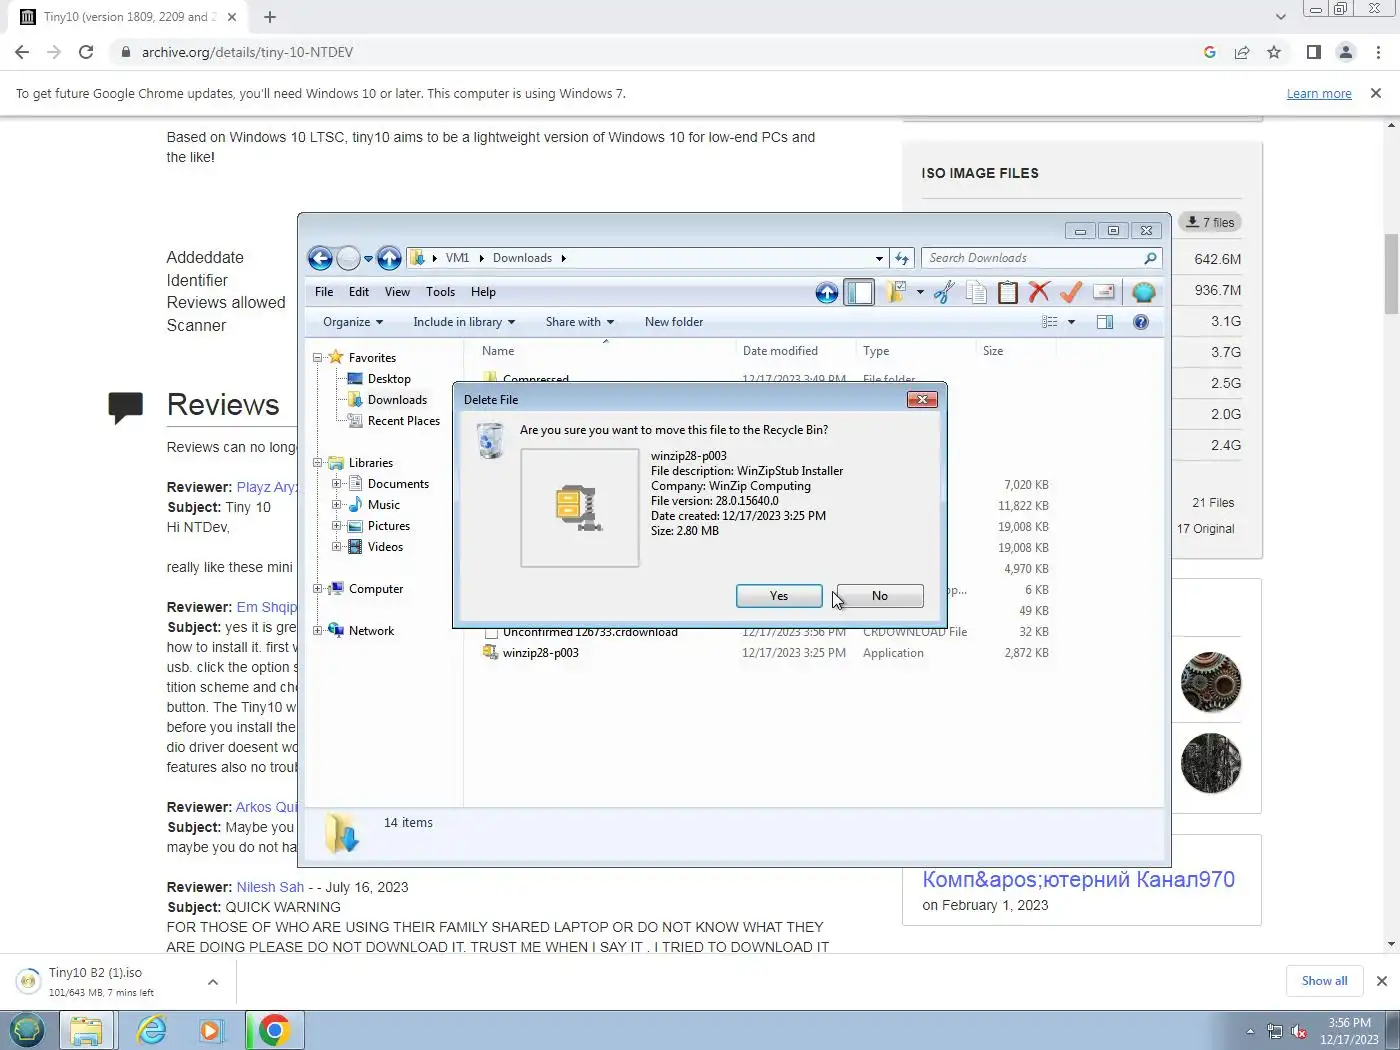Open the Explorer Edit menu
The image size is (1400, 1050).
tap(359, 292)
